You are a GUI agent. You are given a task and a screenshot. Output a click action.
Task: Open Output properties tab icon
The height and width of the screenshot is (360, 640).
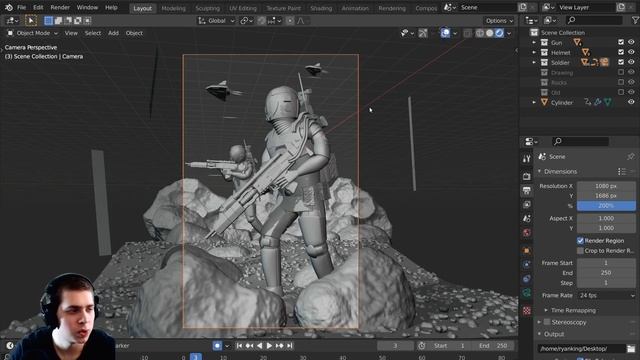coord(527,190)
